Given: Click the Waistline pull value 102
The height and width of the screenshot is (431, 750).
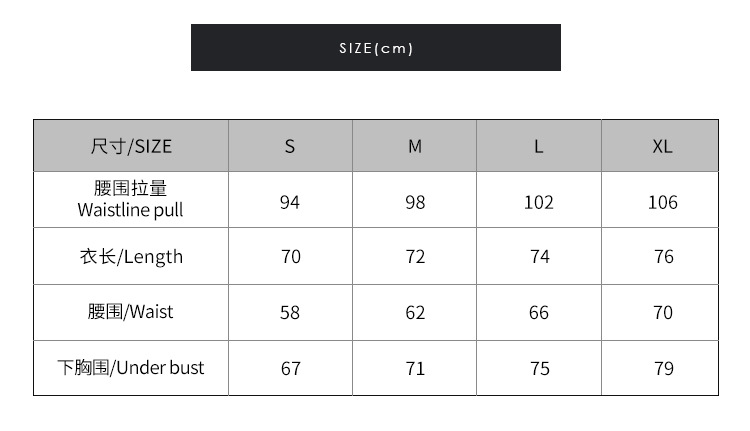Looking at the screenshot, I should tap(539, 202).
